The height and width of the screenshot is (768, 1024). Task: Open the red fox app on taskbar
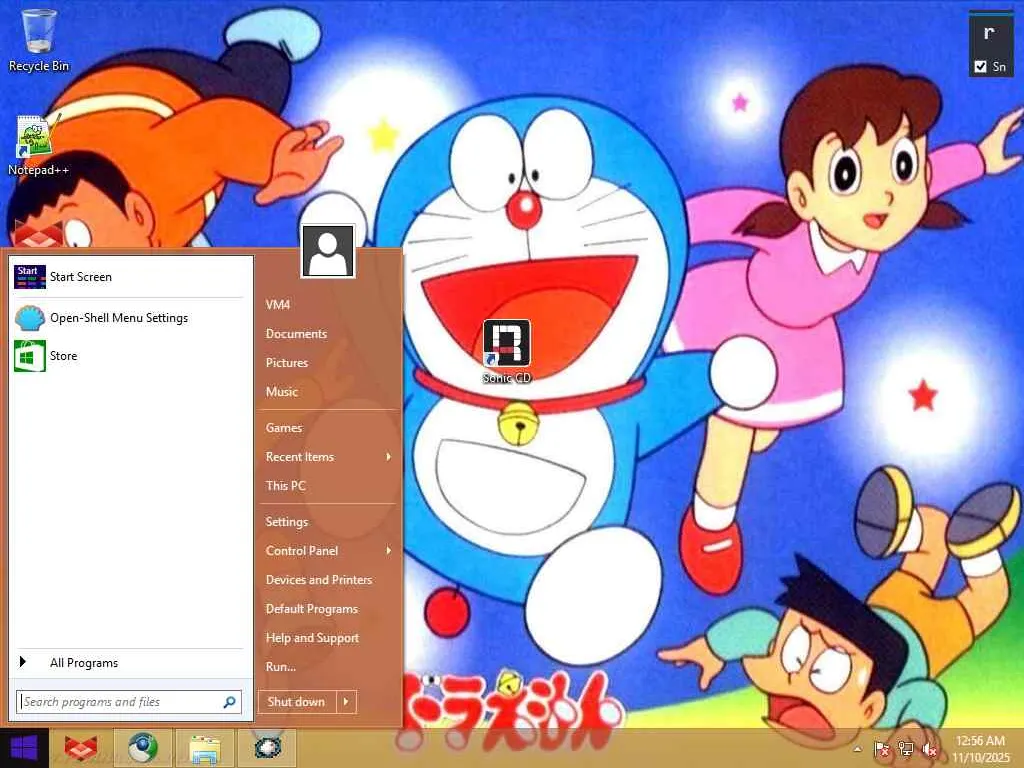coord(80,748)
